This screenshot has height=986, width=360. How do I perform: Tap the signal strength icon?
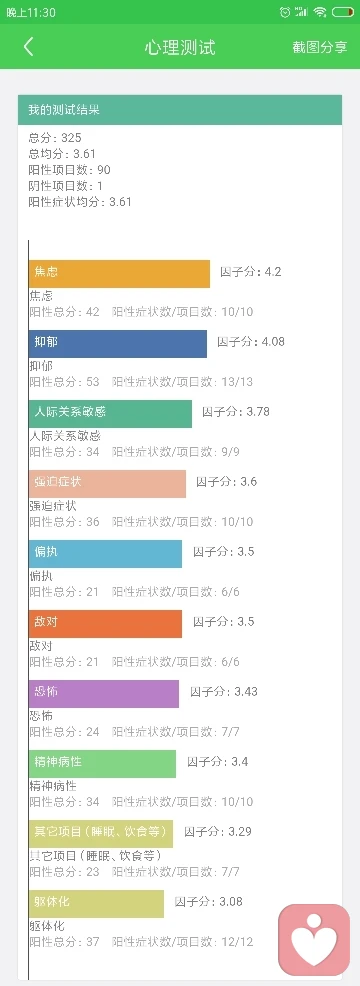(x=302, y=12)
